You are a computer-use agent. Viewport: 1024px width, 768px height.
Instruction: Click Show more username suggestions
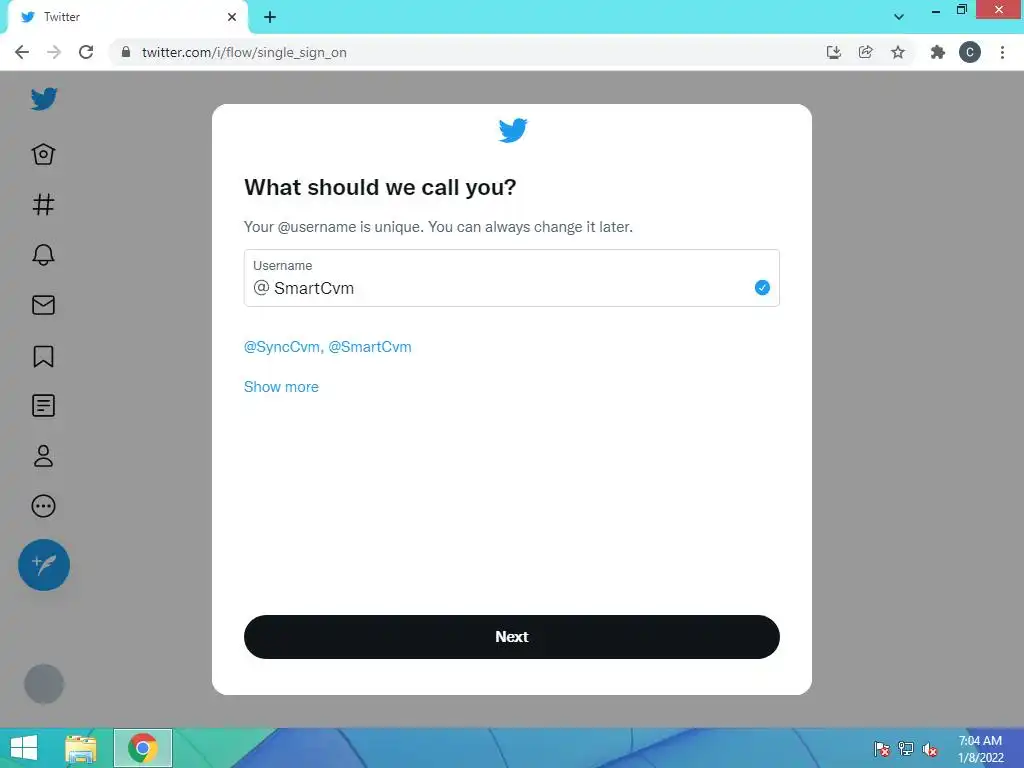[x=281, y=387]
